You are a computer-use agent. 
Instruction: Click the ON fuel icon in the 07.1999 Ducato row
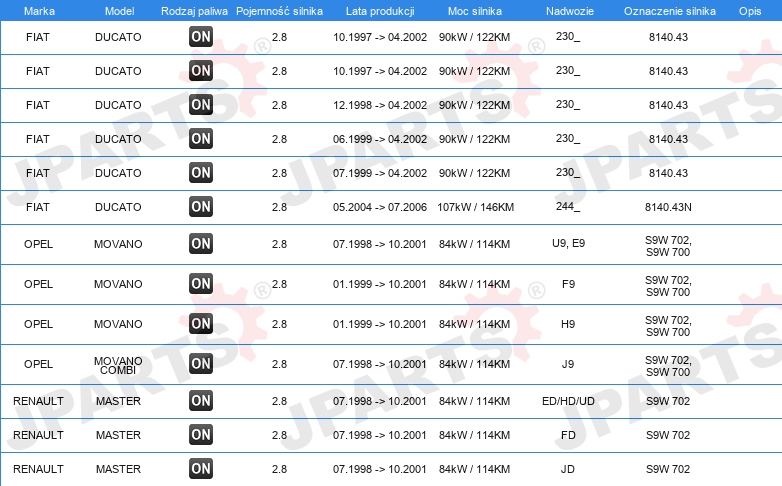coord(201,173)
